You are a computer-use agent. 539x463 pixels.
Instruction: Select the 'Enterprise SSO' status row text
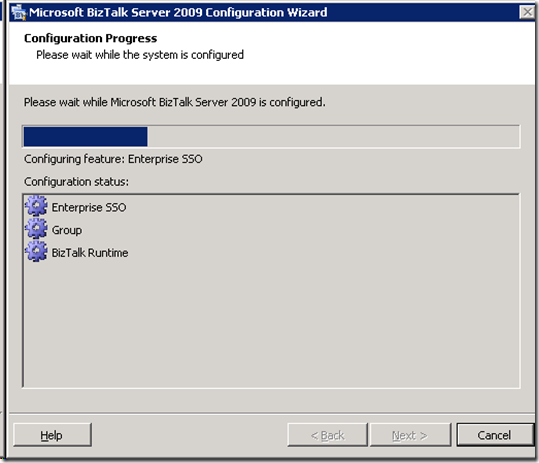coord(89,207)
